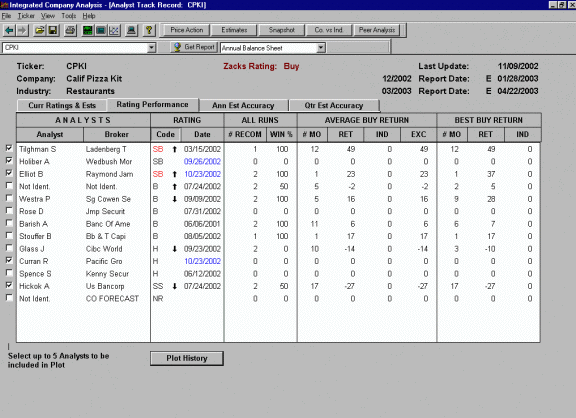Click the # RECOM column header
Viewport: 576px width, 418px height.
point(245,134)
